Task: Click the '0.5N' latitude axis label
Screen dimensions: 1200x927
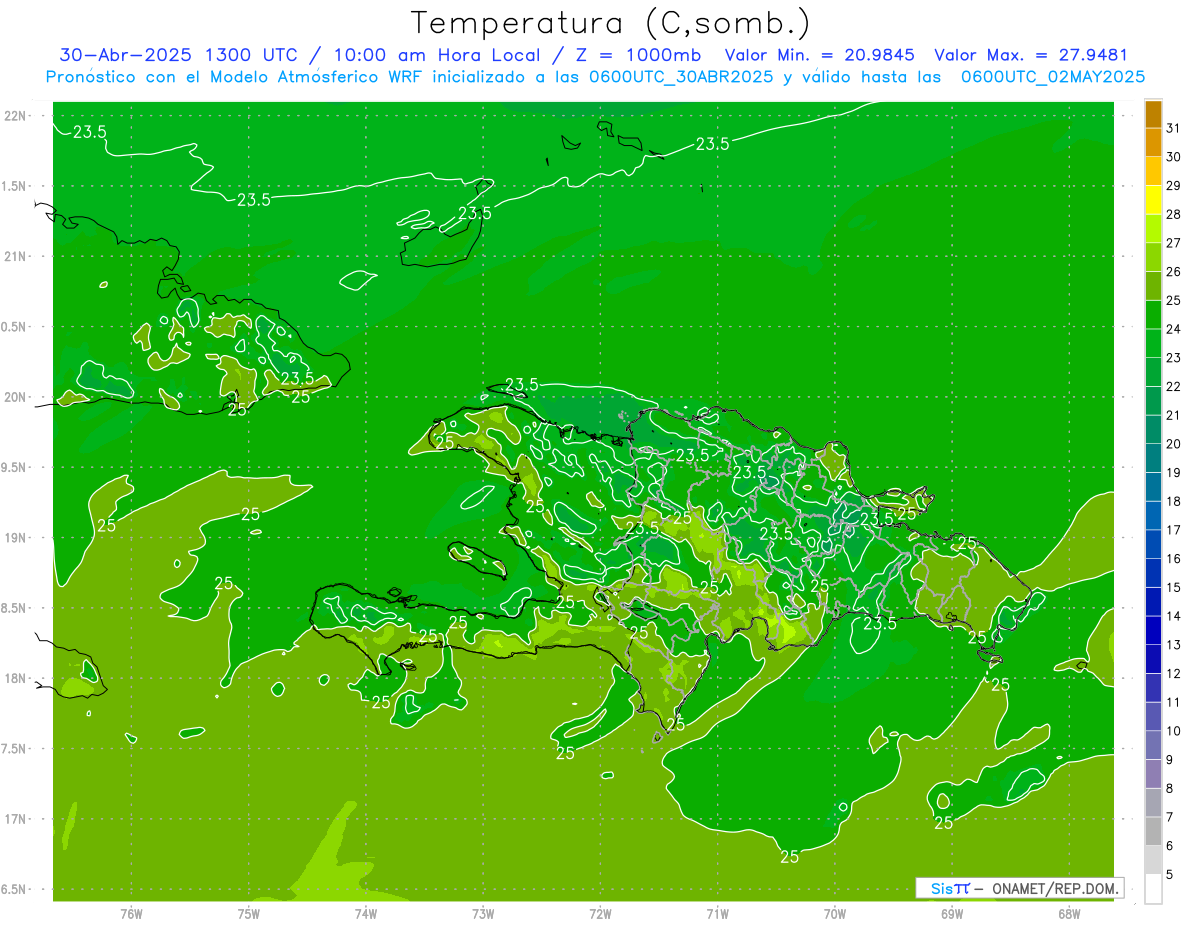Action: (x=15, y=327)
